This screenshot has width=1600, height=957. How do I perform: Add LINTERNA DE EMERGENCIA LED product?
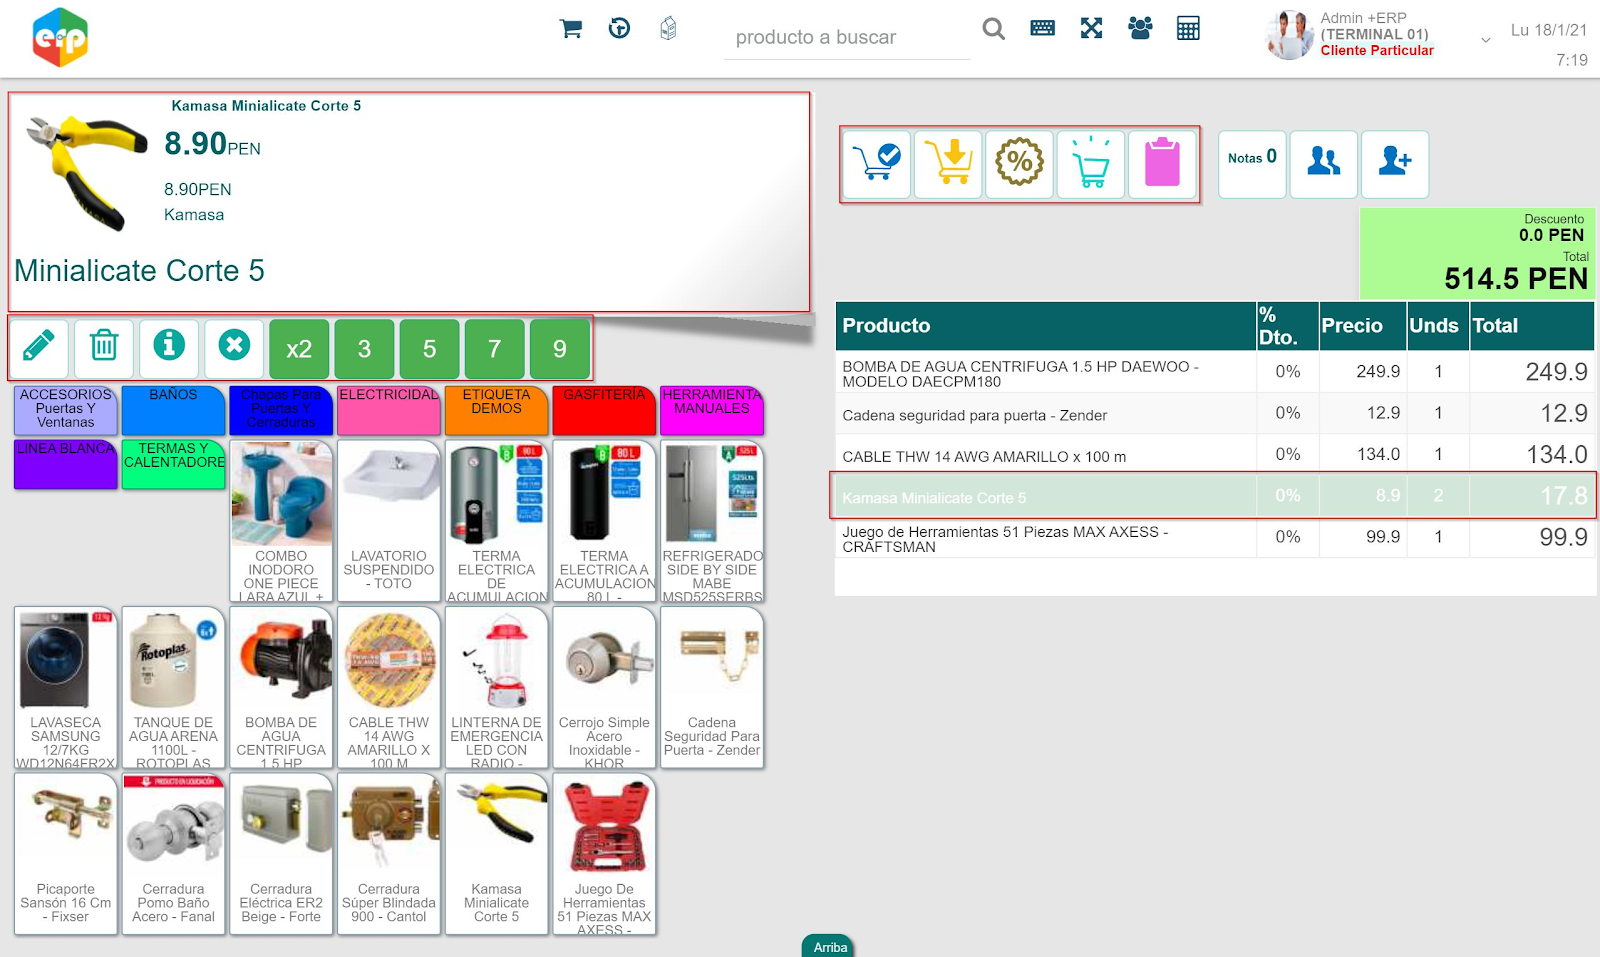click(x=497, y=687)
